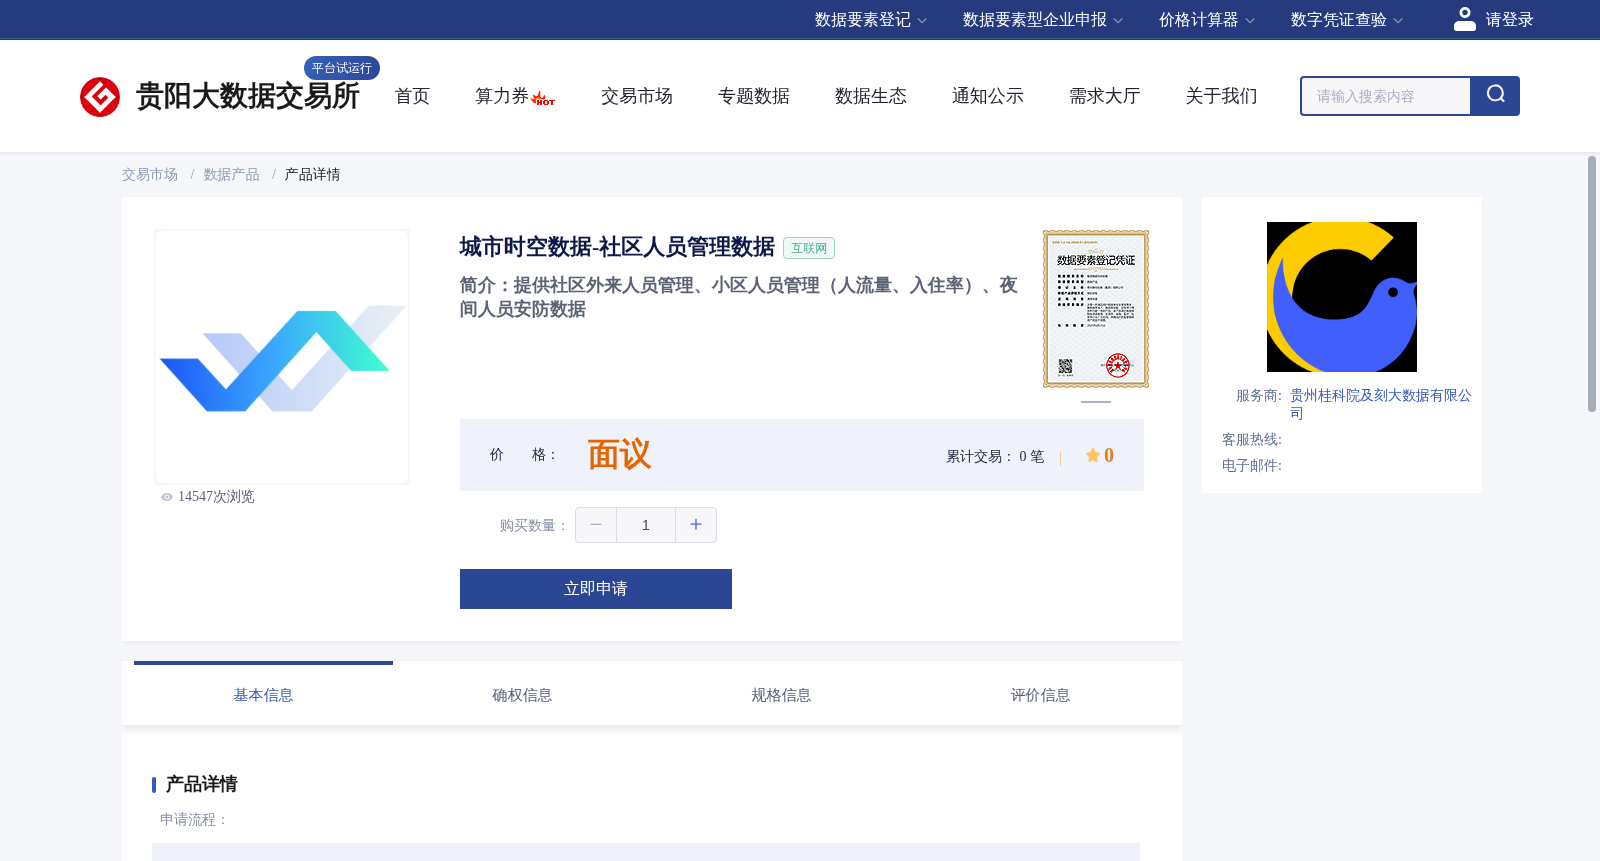The width and height of the screenshot is (1600, 861).
Task: Click the search magnifier button
Action: (1495, 96)
